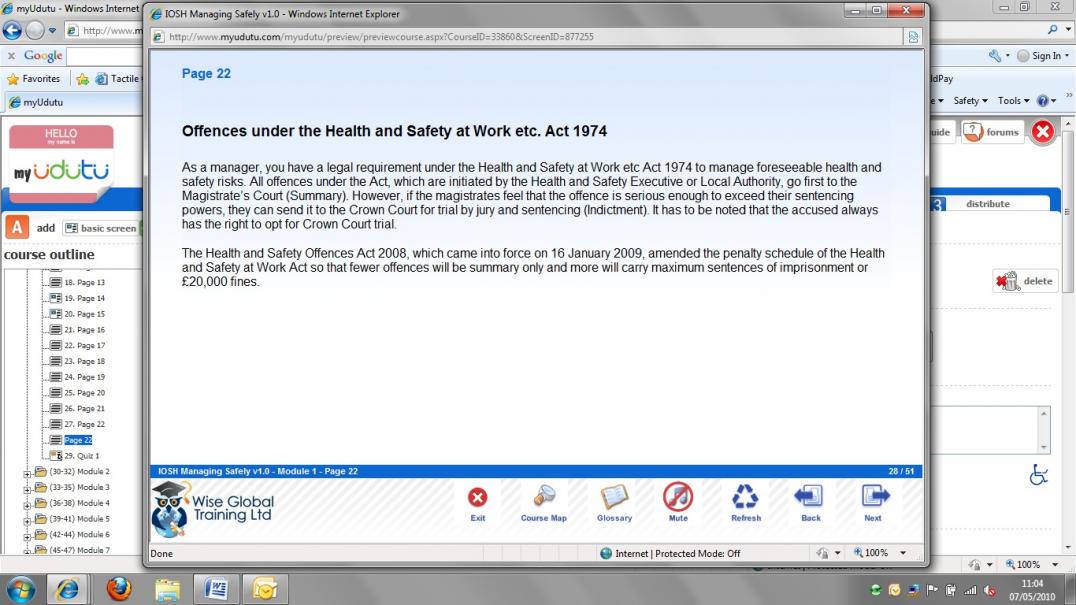
Task: Go Back to previous course page
Action: coord(810,503)
